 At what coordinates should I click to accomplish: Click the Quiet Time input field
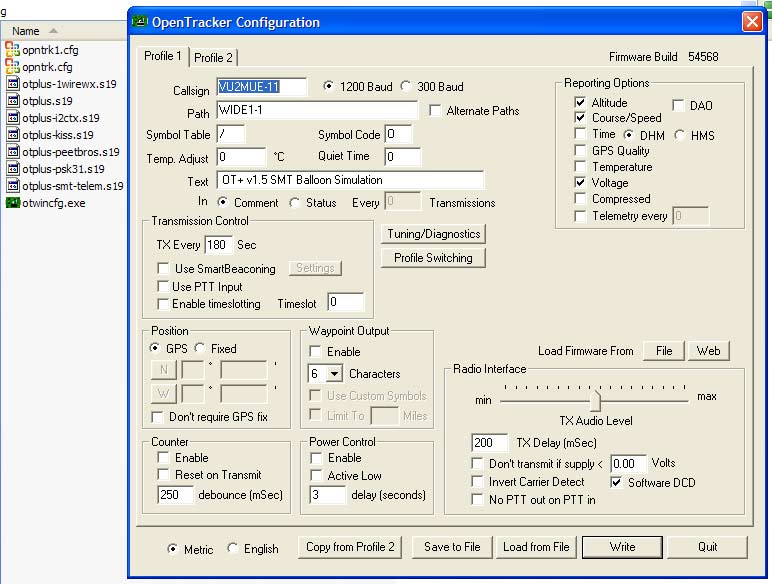point(403,157)
